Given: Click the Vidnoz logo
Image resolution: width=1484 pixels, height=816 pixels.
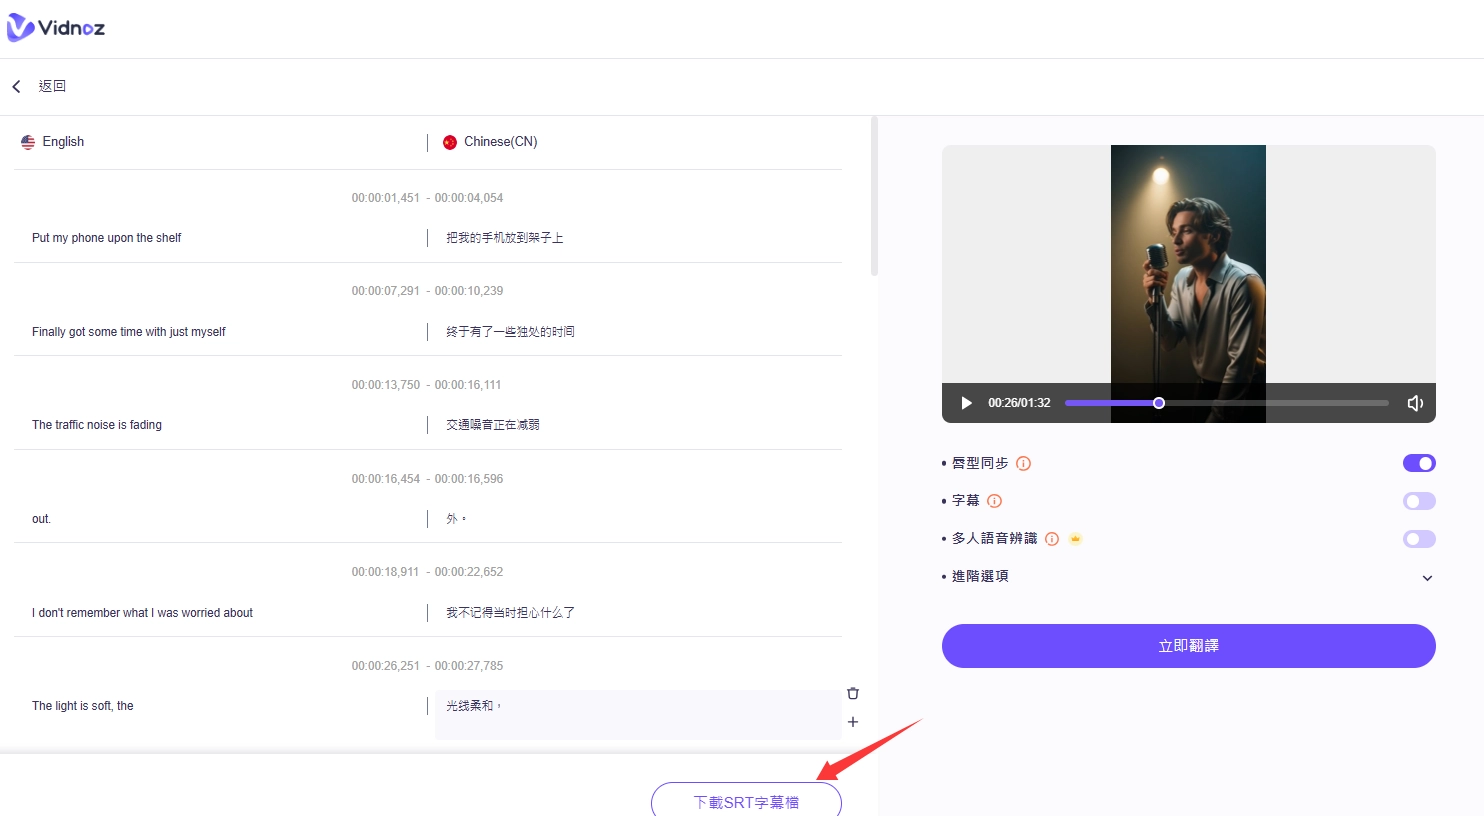Looking at the screenshot, I should (56, 28).
